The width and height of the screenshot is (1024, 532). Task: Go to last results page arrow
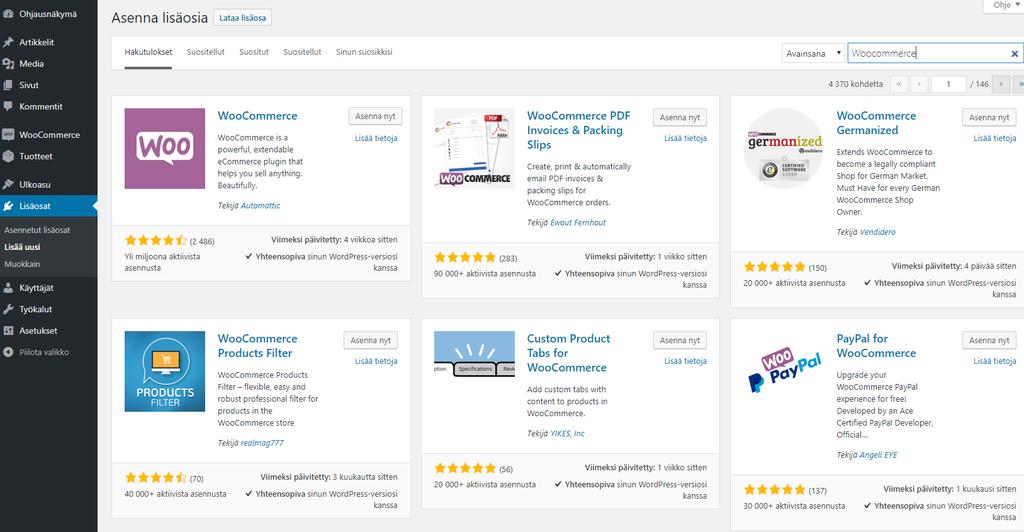pos(1019,84)
